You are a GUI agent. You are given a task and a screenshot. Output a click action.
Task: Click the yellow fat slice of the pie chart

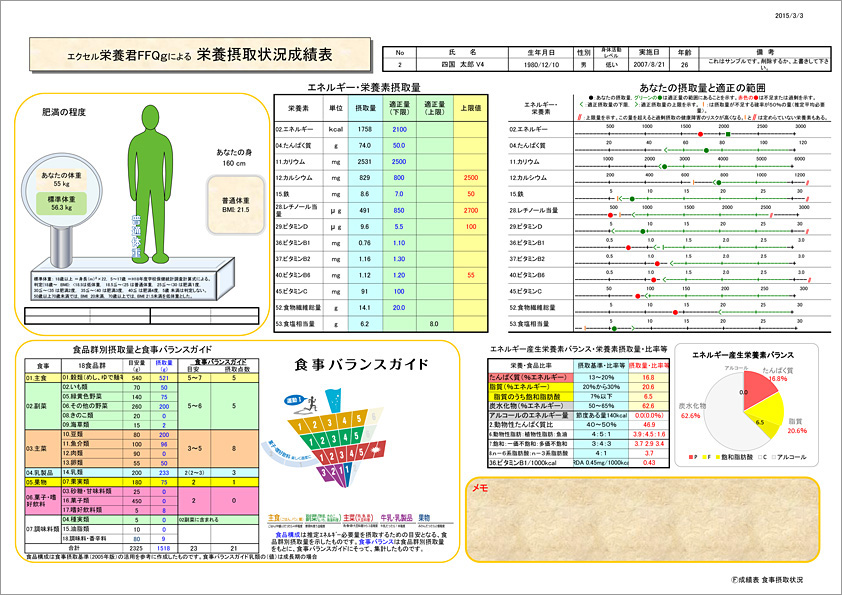coord(765,416)
